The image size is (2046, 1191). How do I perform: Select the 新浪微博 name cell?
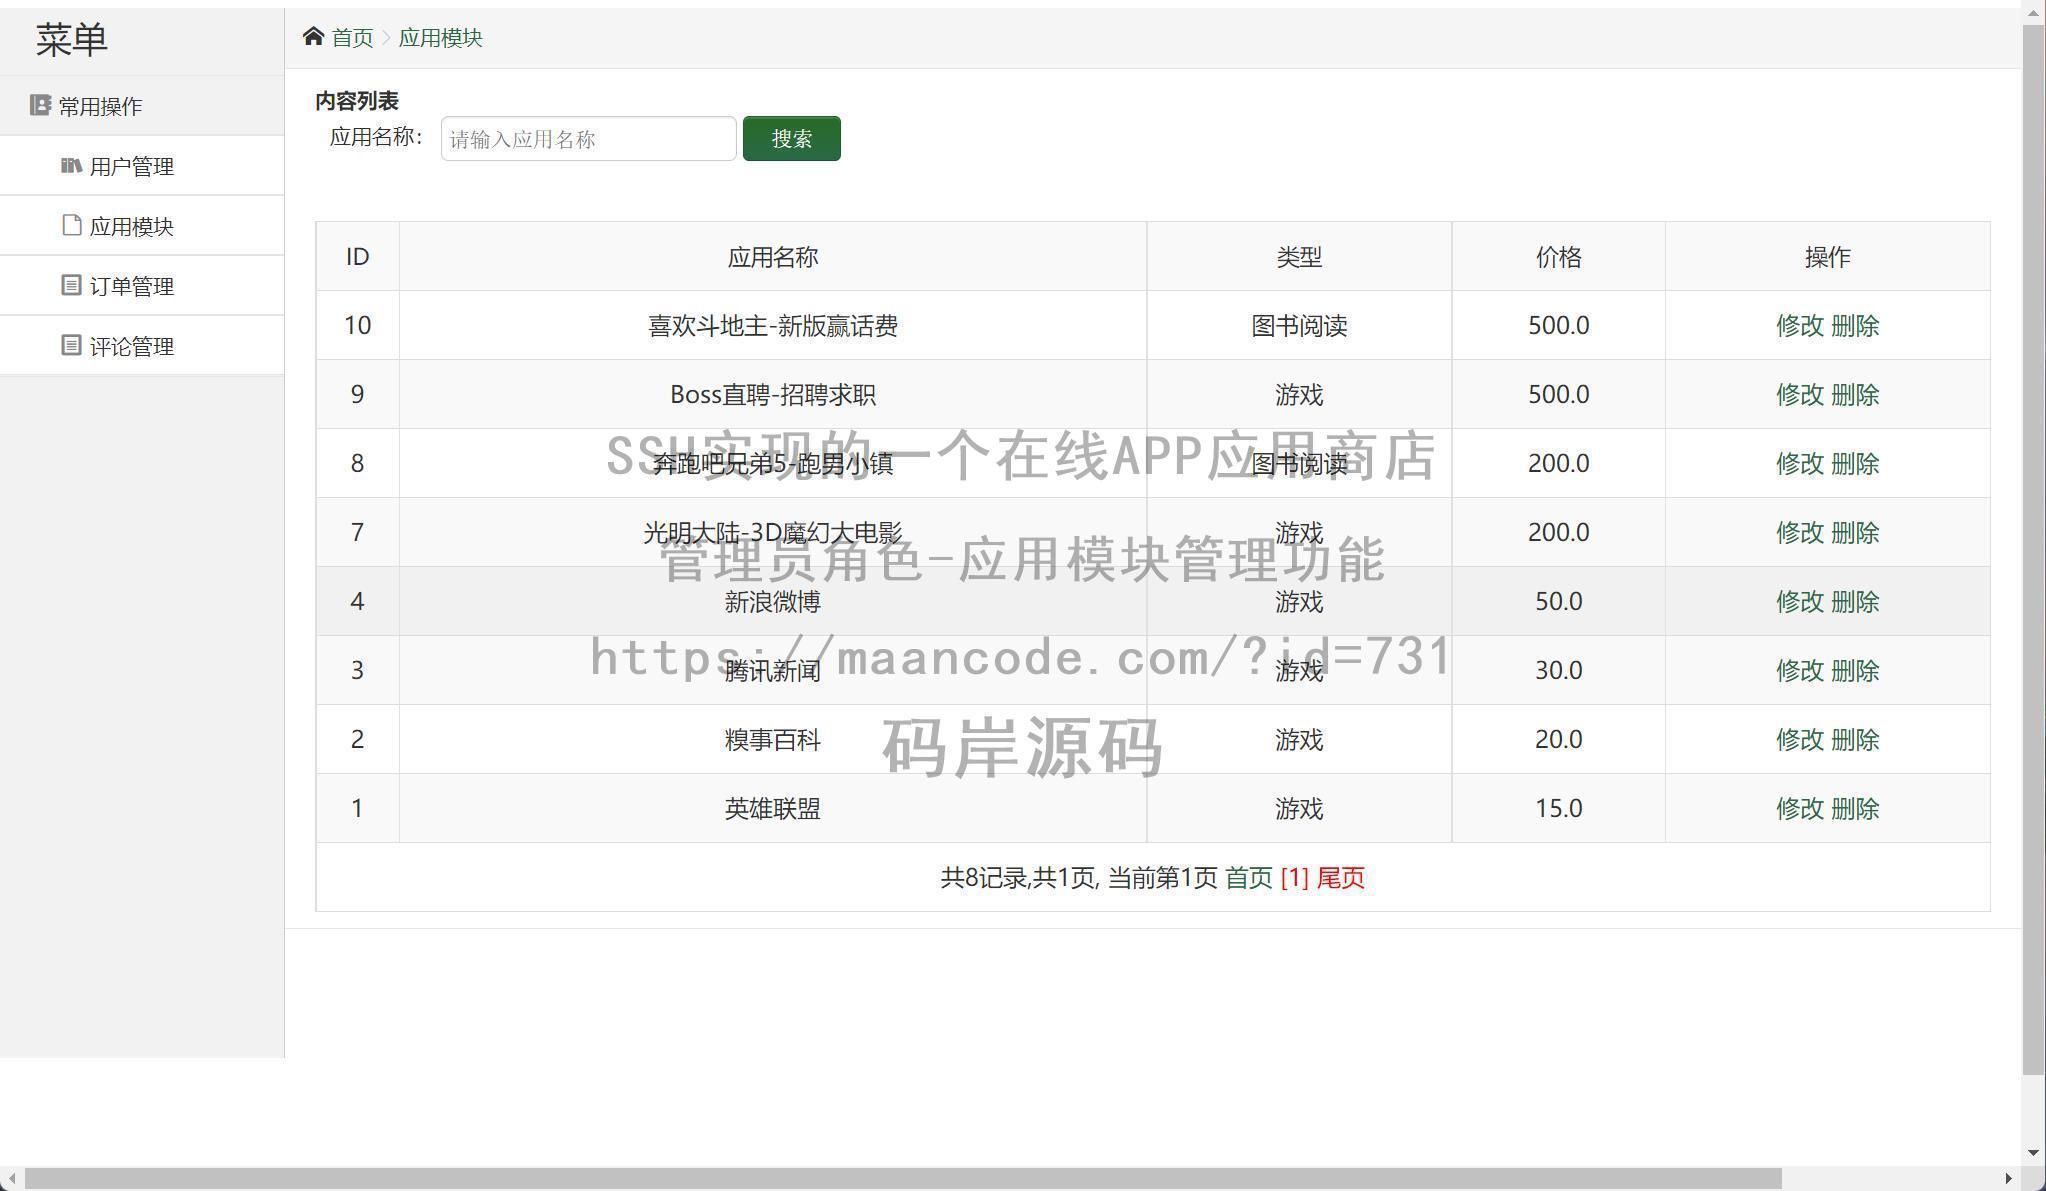coord(773,602)
